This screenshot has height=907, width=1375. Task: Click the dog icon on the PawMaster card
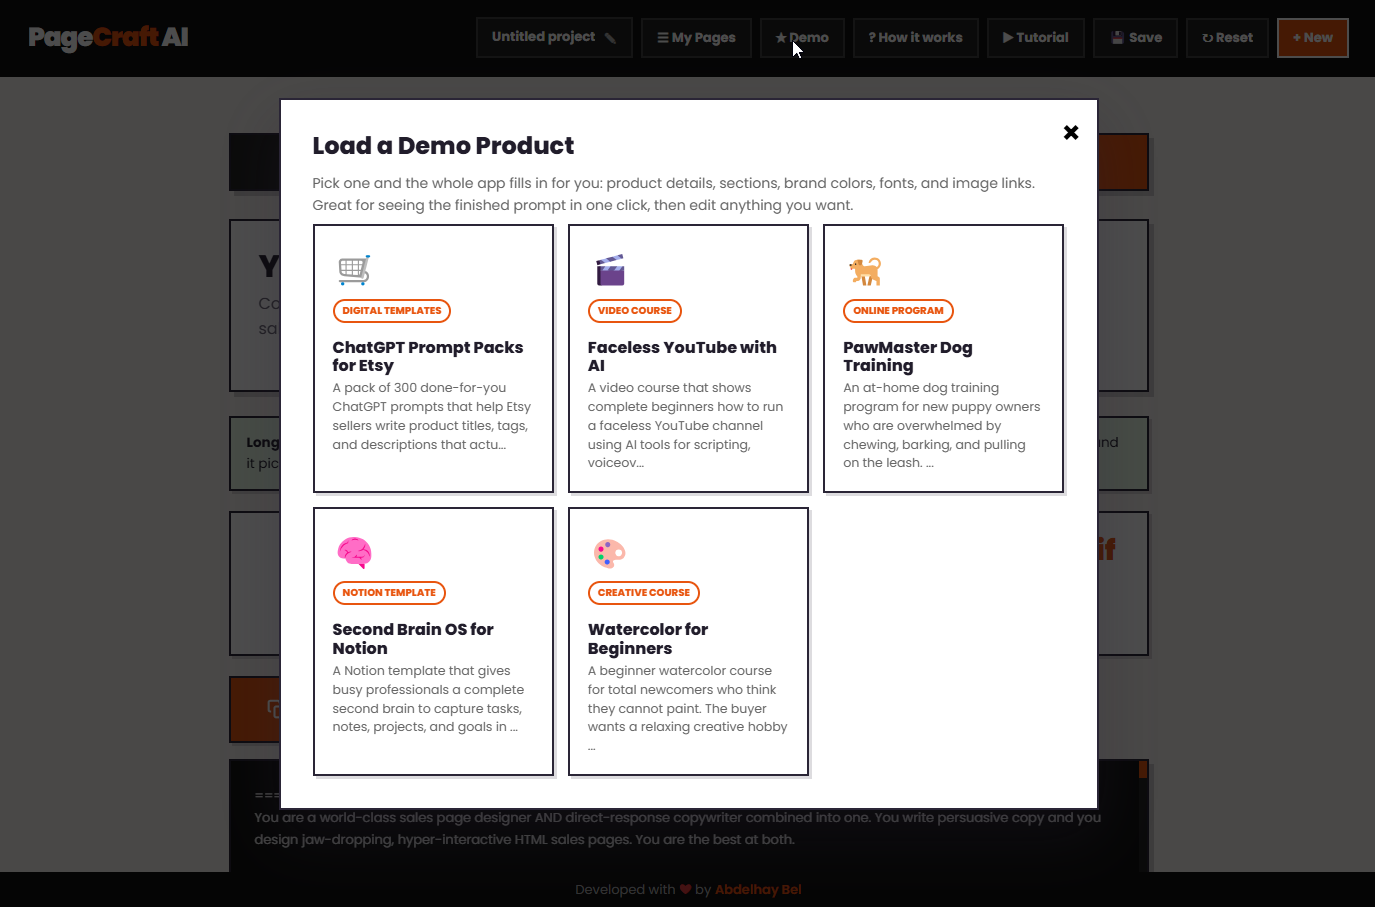(x=865, y=270)
